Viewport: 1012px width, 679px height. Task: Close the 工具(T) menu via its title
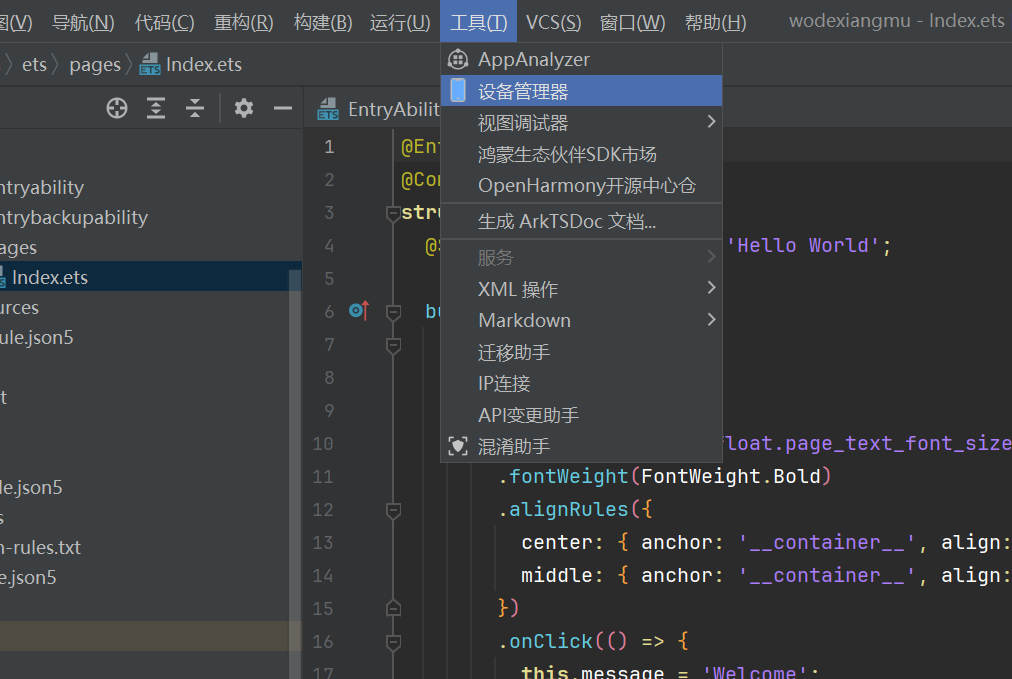coord(478,23)
